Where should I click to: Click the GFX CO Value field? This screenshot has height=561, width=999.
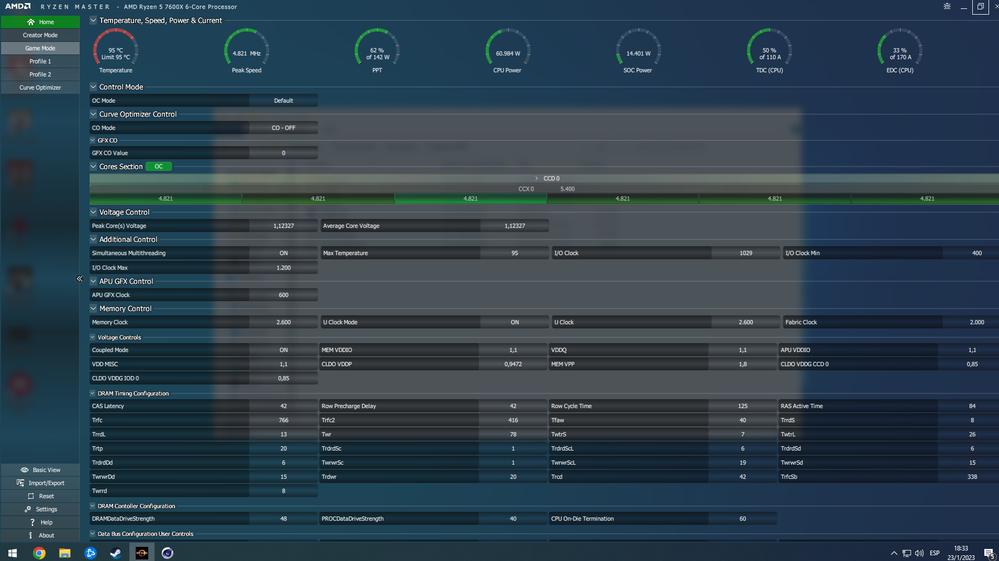click(284, 153)
